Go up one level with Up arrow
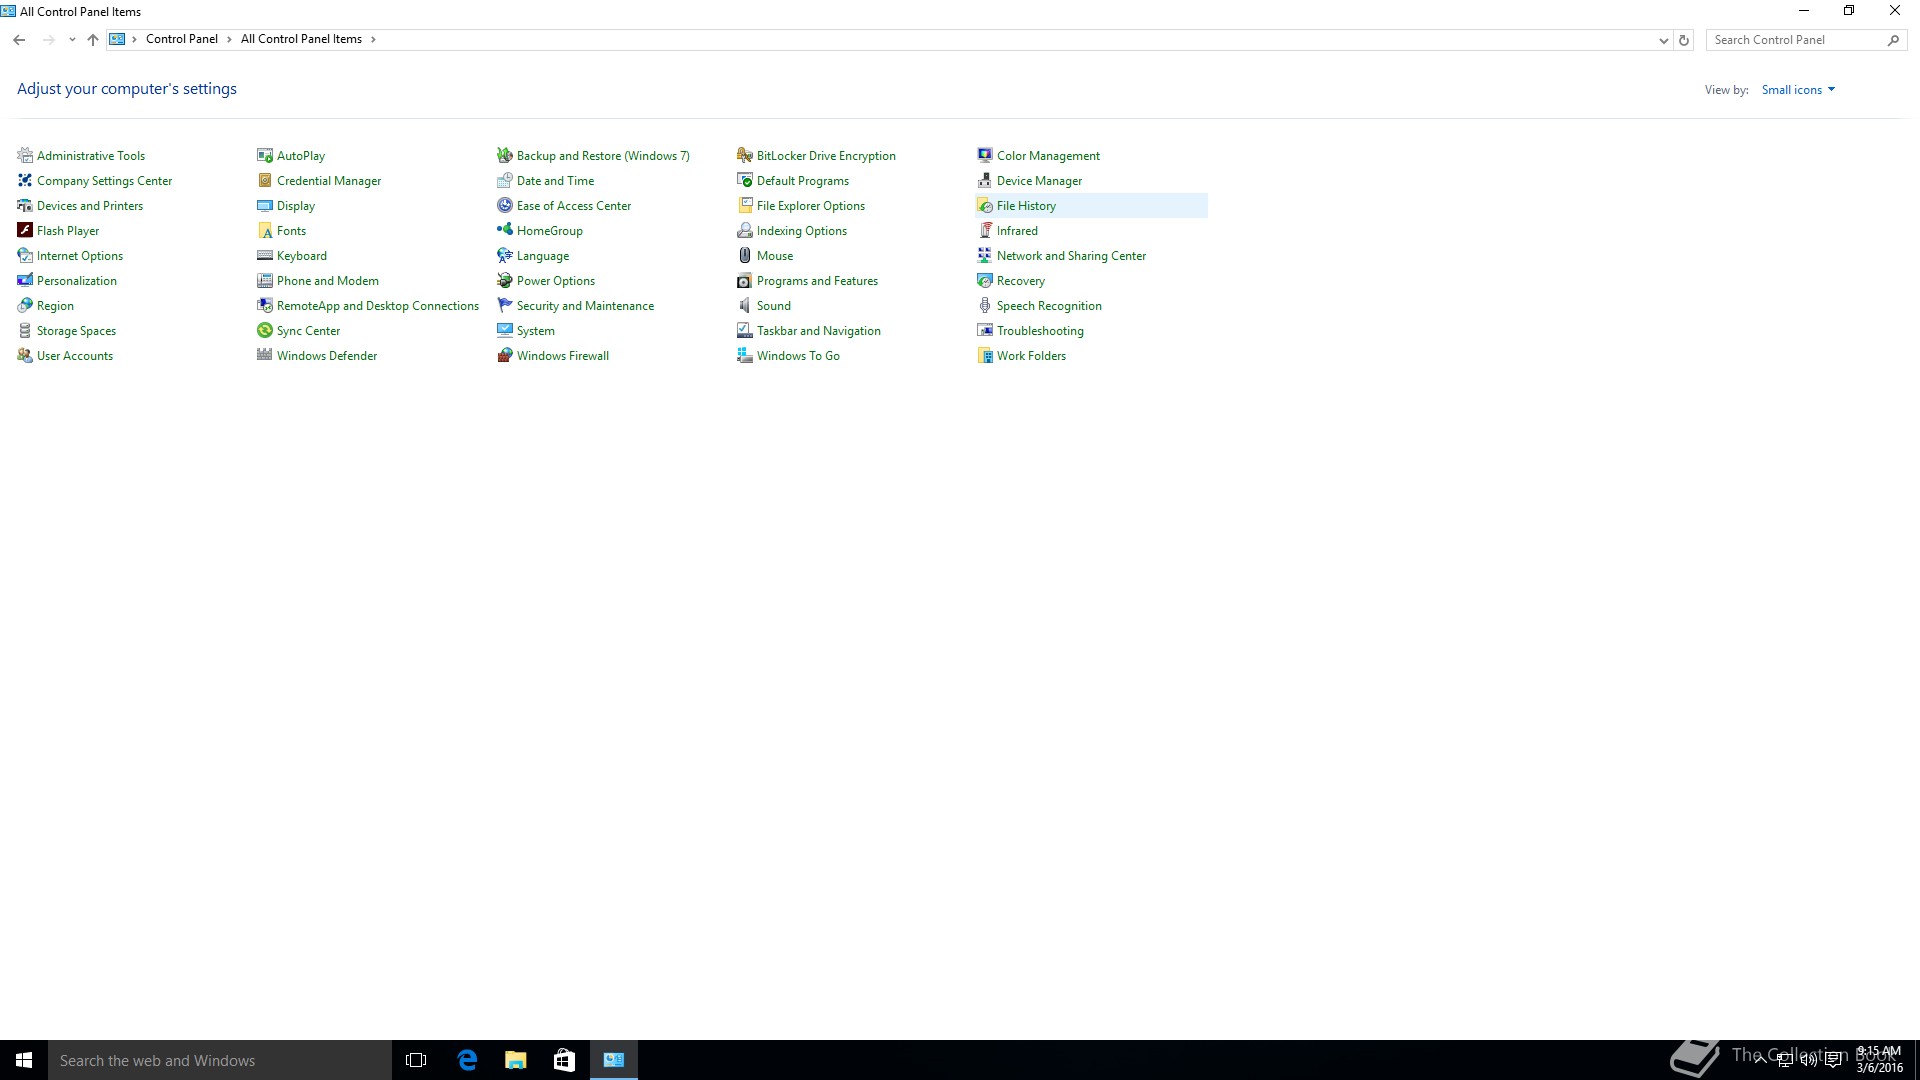1920x1080 pixels. click(93, 40)
